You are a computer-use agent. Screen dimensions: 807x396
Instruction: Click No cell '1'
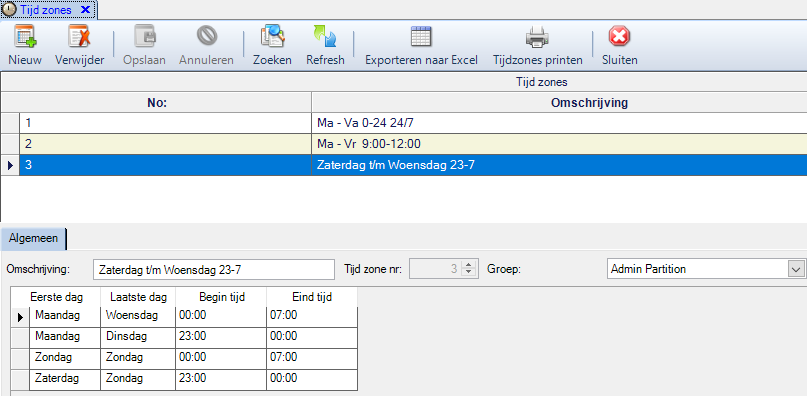tap(166, 123)
